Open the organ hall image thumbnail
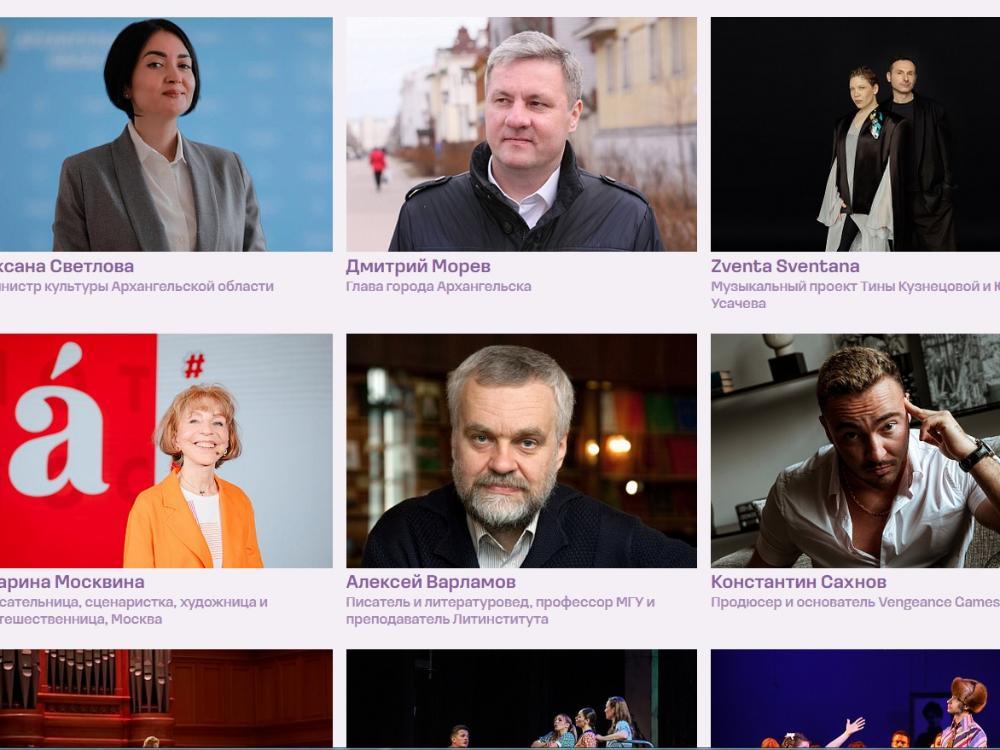Screen dimensions: 1000x750 point(166,698)
